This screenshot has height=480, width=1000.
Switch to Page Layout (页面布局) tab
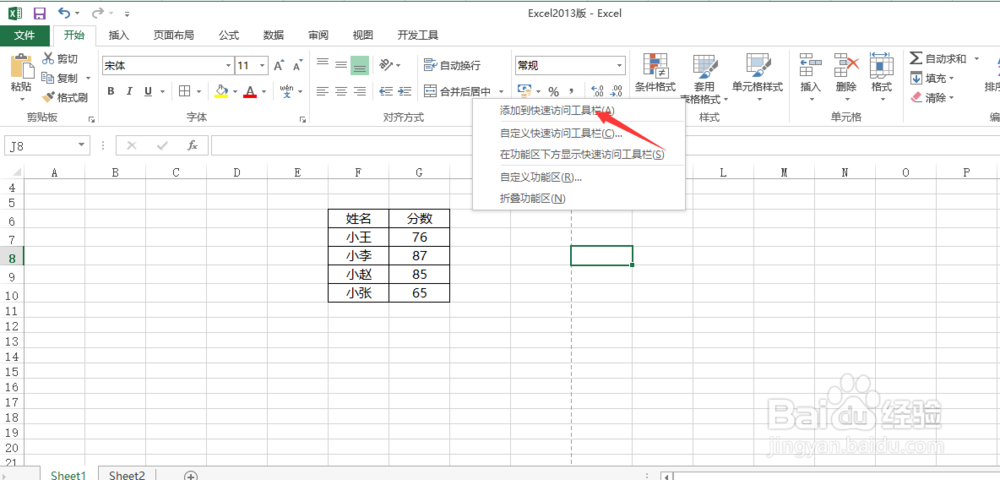(x=173, y=35)
